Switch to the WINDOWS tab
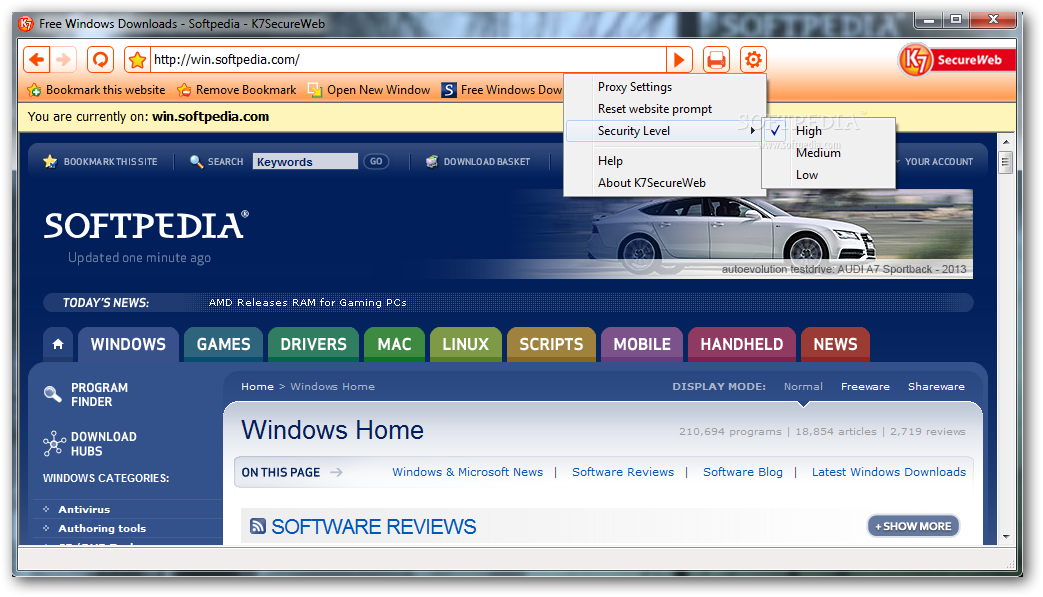 pyautogui.click(x=128, y=344)
